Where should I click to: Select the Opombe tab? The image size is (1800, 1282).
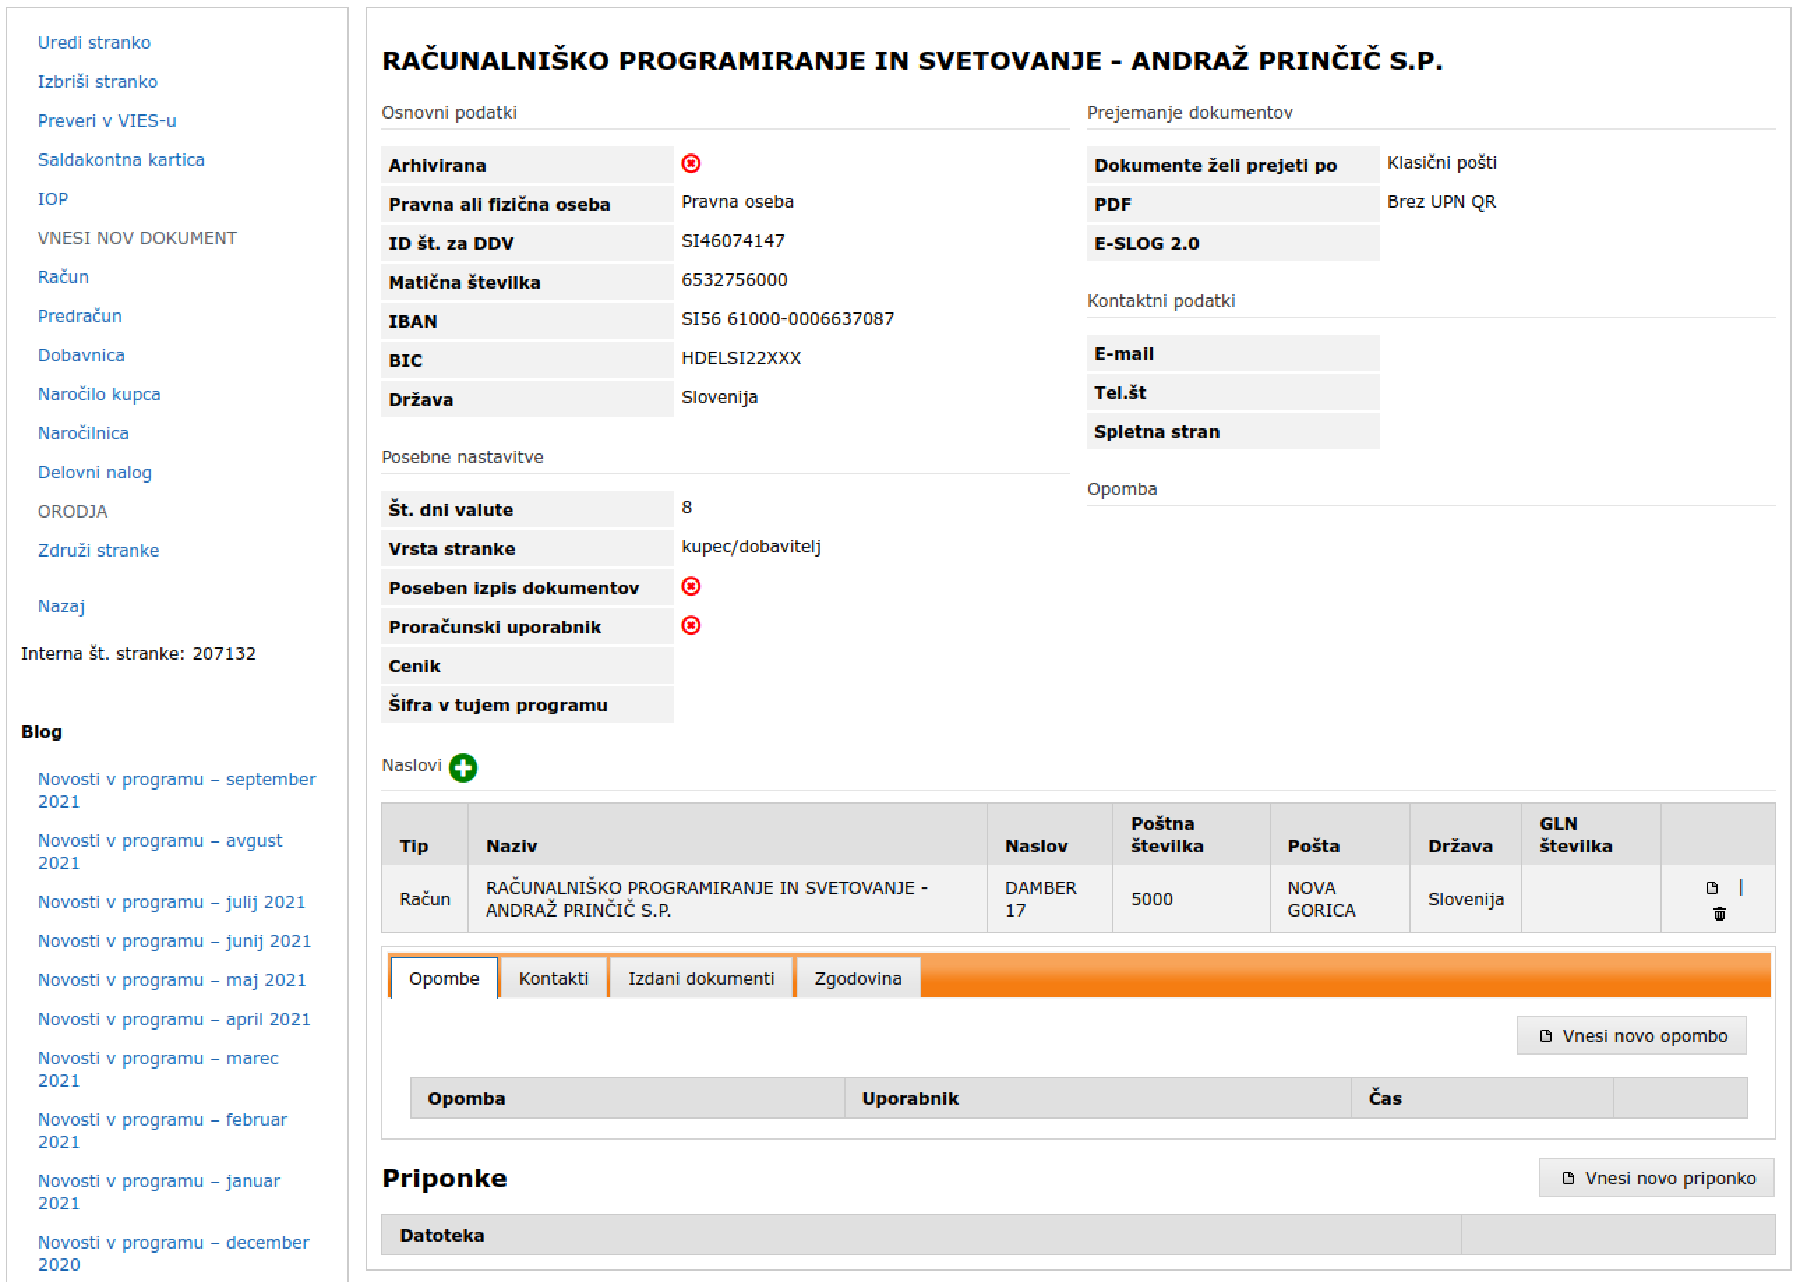(x=444, y=978)
